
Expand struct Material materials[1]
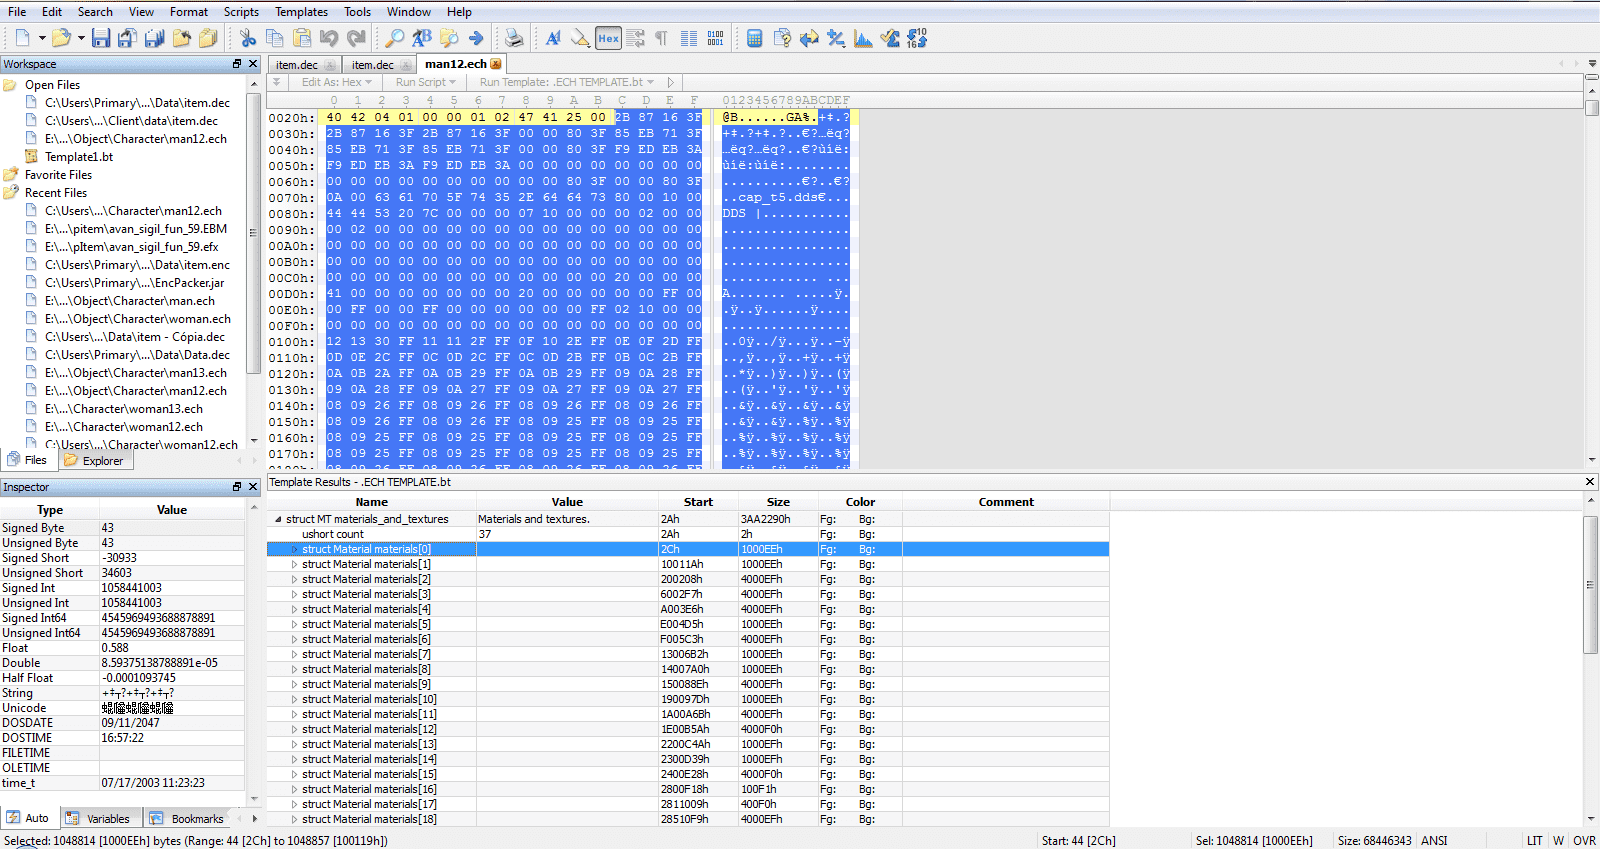point(294,564)
